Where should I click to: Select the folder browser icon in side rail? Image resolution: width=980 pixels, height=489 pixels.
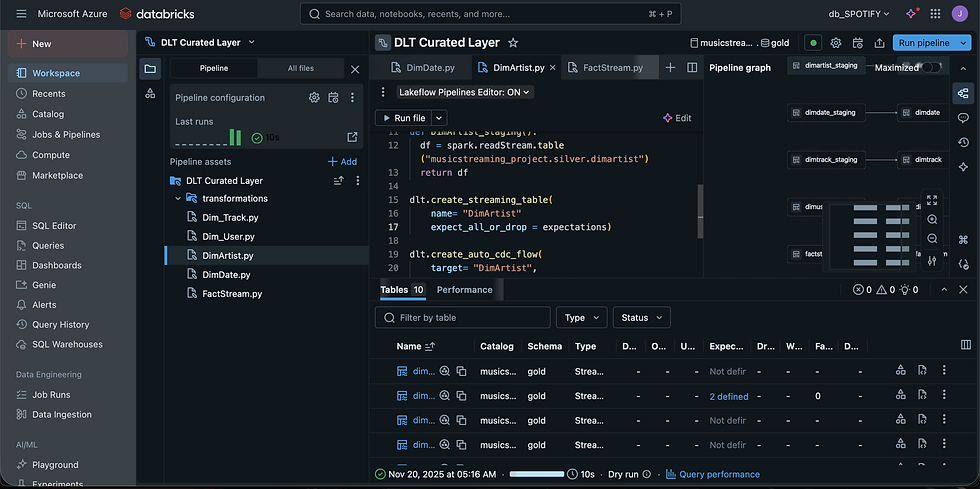click(x=150, y=69)
